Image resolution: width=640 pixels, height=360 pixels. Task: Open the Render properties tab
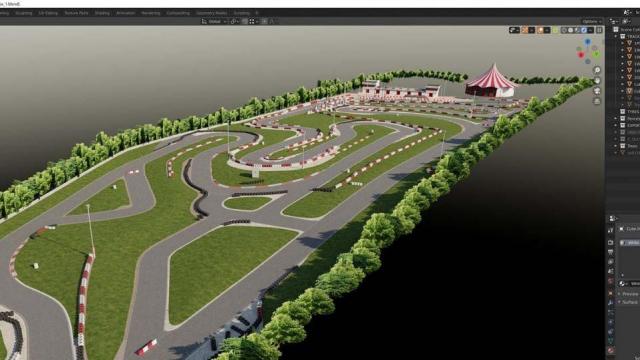(x=611, y=242)
